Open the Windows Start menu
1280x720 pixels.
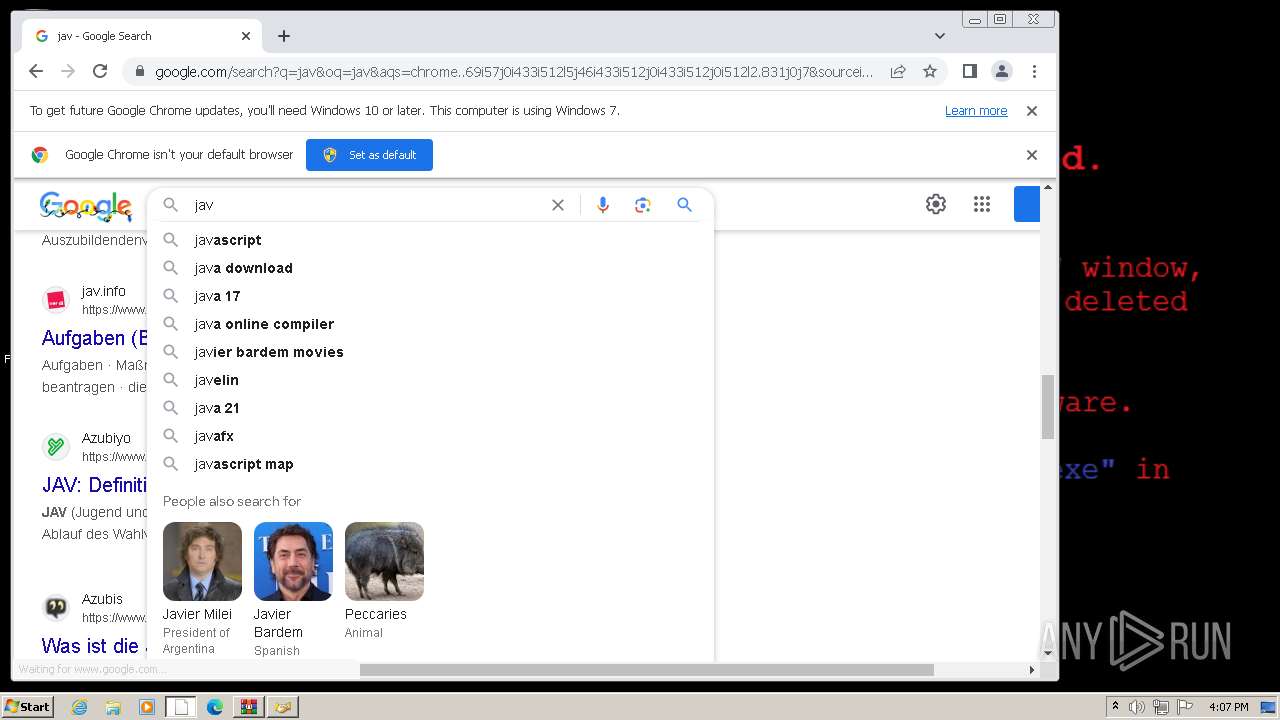tap(28, 707)
